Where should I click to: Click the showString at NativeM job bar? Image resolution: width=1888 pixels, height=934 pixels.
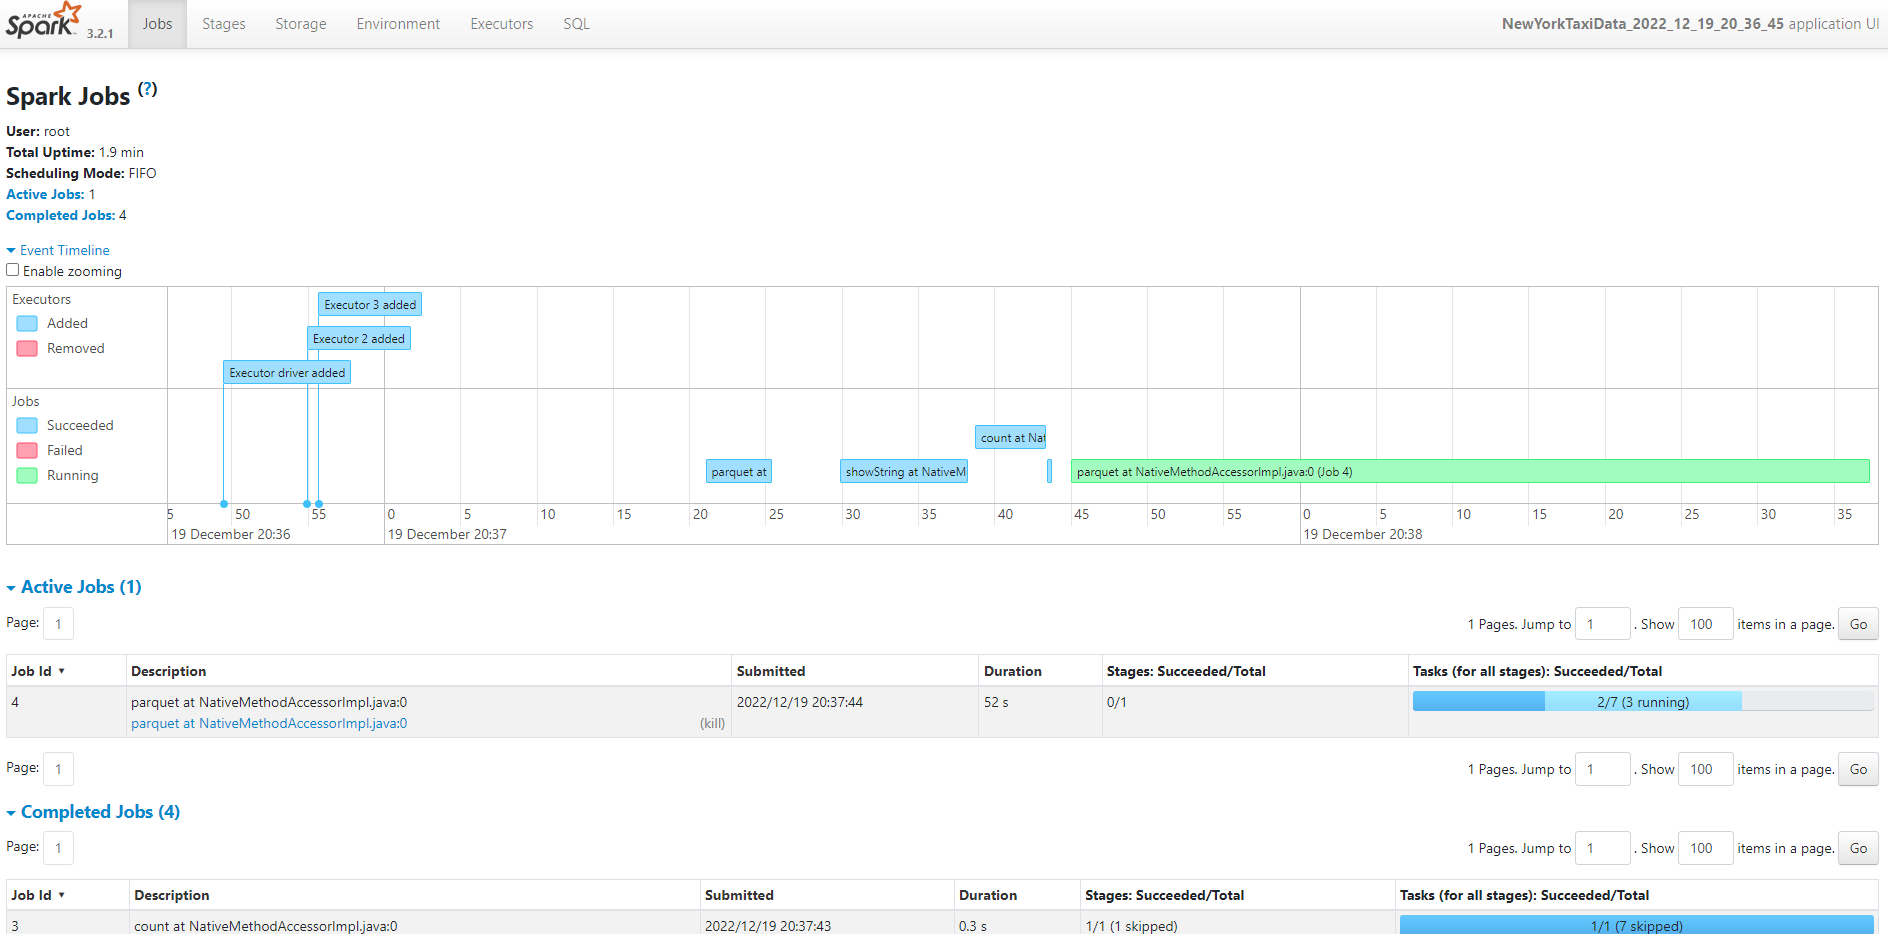(x=904, y=472)
